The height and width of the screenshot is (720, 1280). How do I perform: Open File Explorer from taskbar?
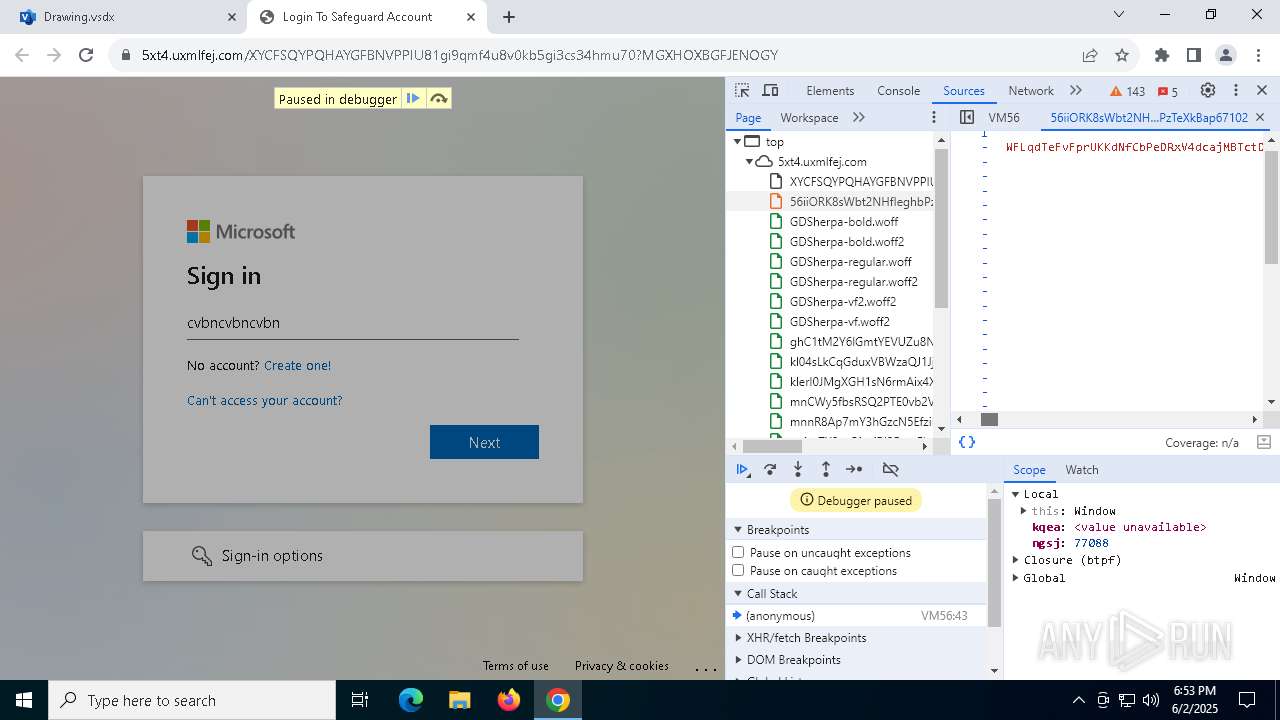pyautogui.click(x=459, y=700)
